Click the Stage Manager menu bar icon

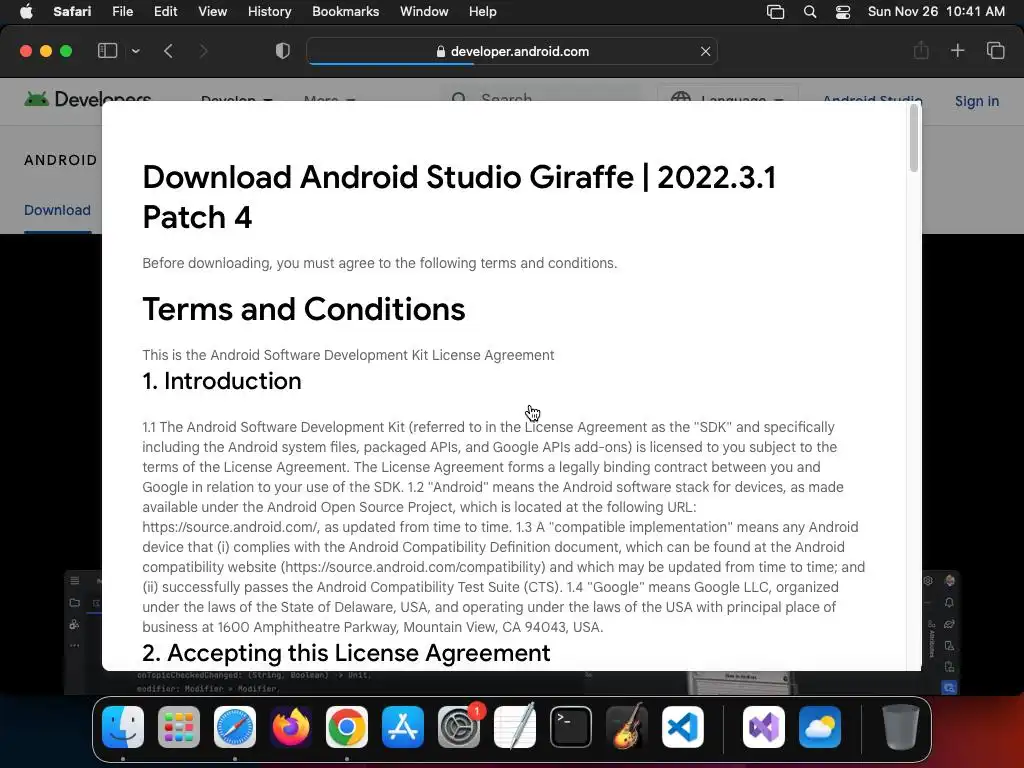pos(775,12)
